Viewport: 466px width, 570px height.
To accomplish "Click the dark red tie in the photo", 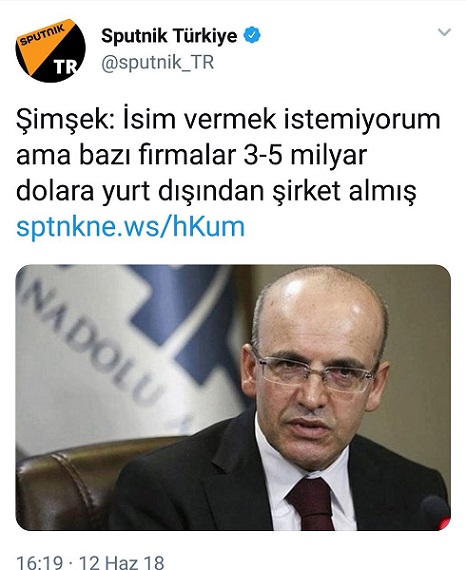I will coord(312,503).
